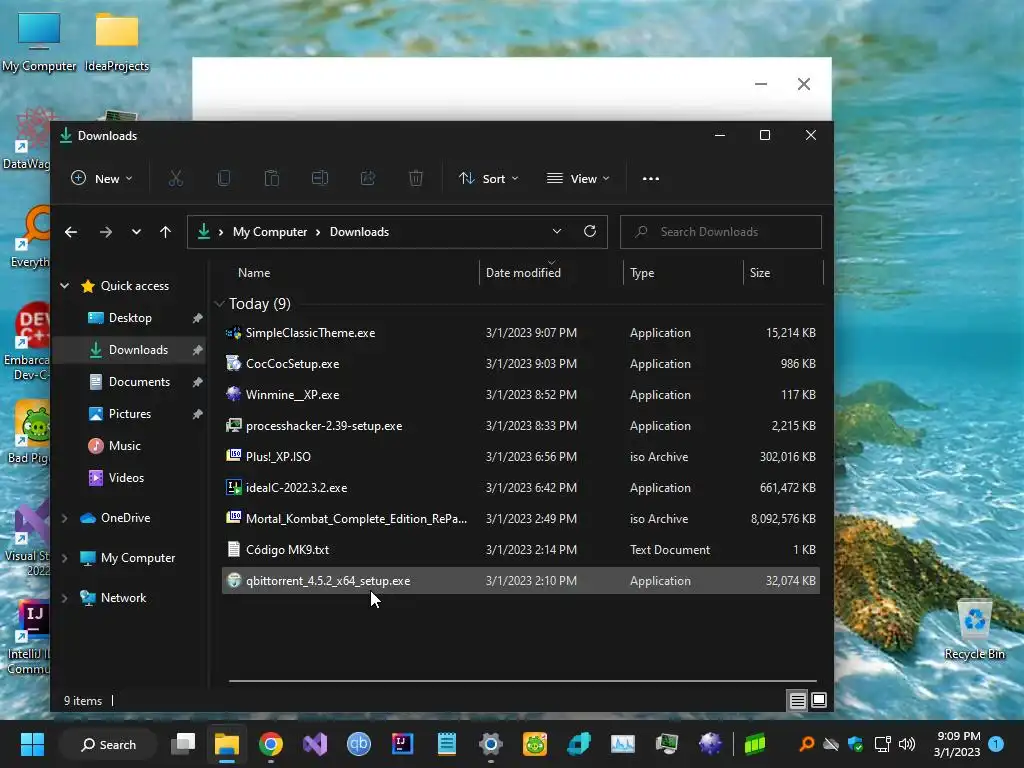Image resolution: width=1024 pixels, height=768 pixels.
Task: Select Plus!_XP.ISO file
Action: point(520,457)
